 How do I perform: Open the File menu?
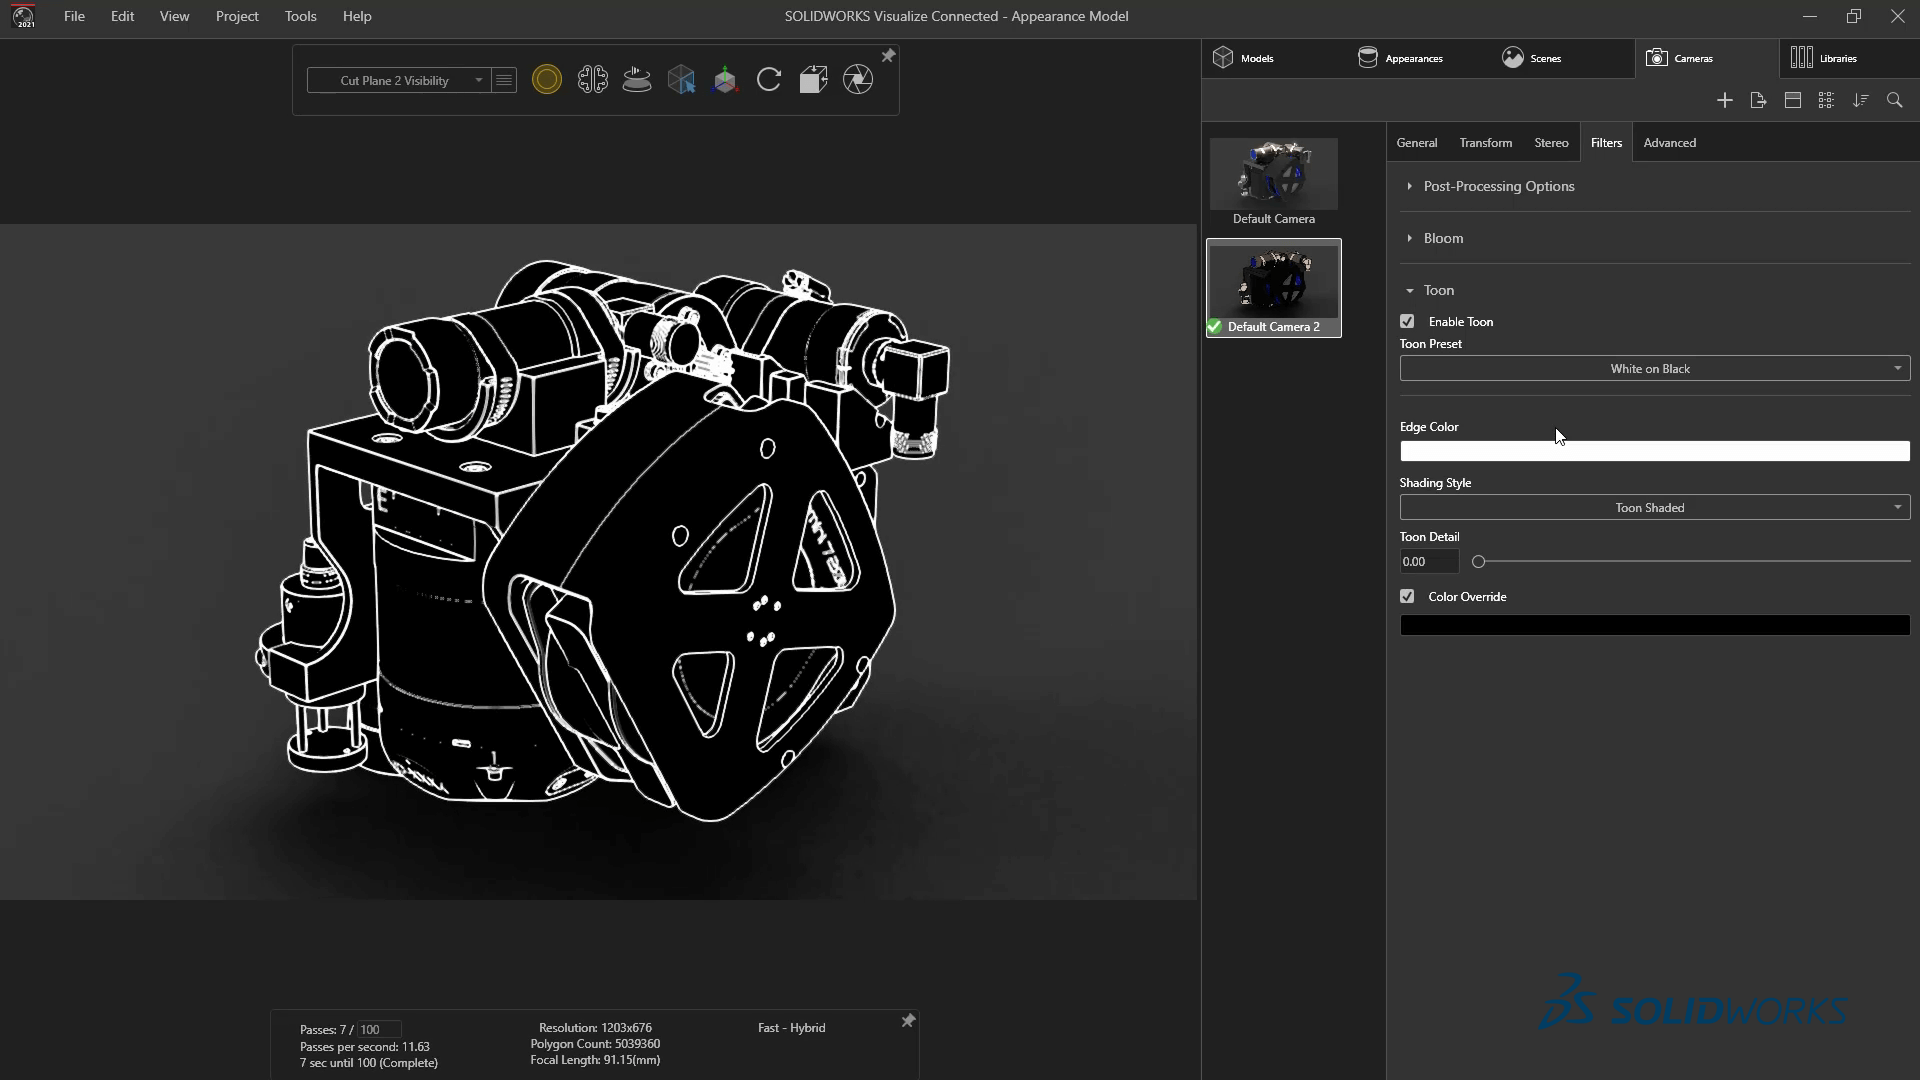point(74,16)
